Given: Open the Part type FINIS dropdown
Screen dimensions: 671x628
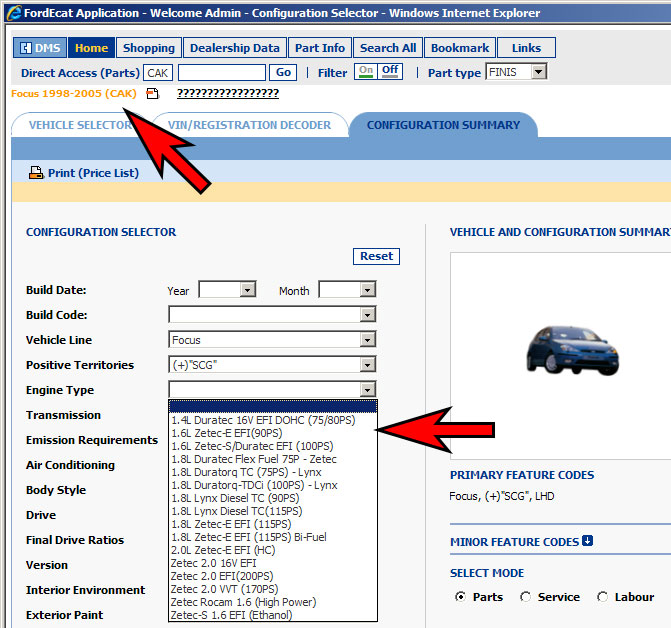Looking at the screenshot, I should click(x=539, y=72).
